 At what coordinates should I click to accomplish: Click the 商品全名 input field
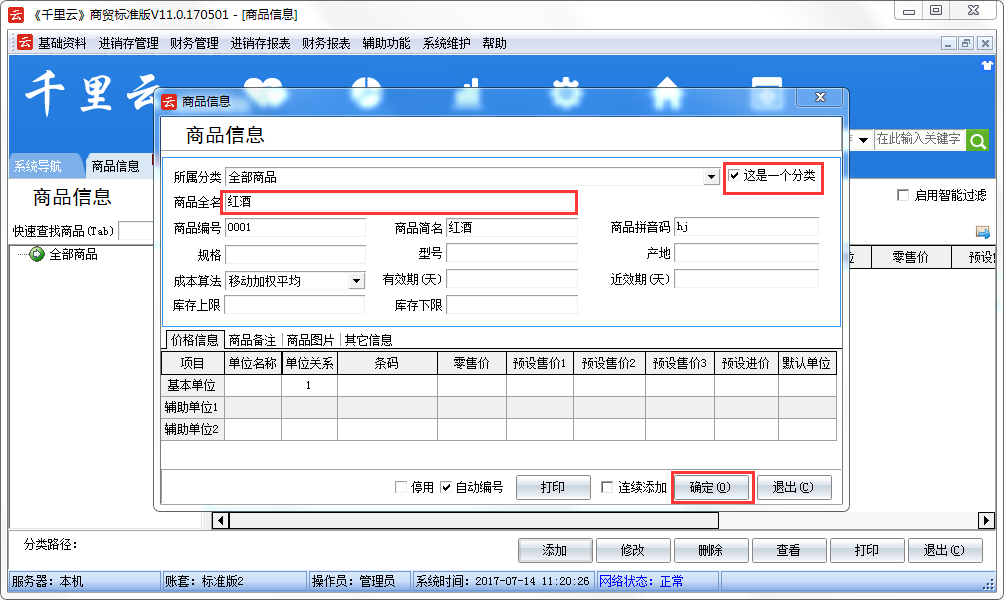(x=400, y=202)
